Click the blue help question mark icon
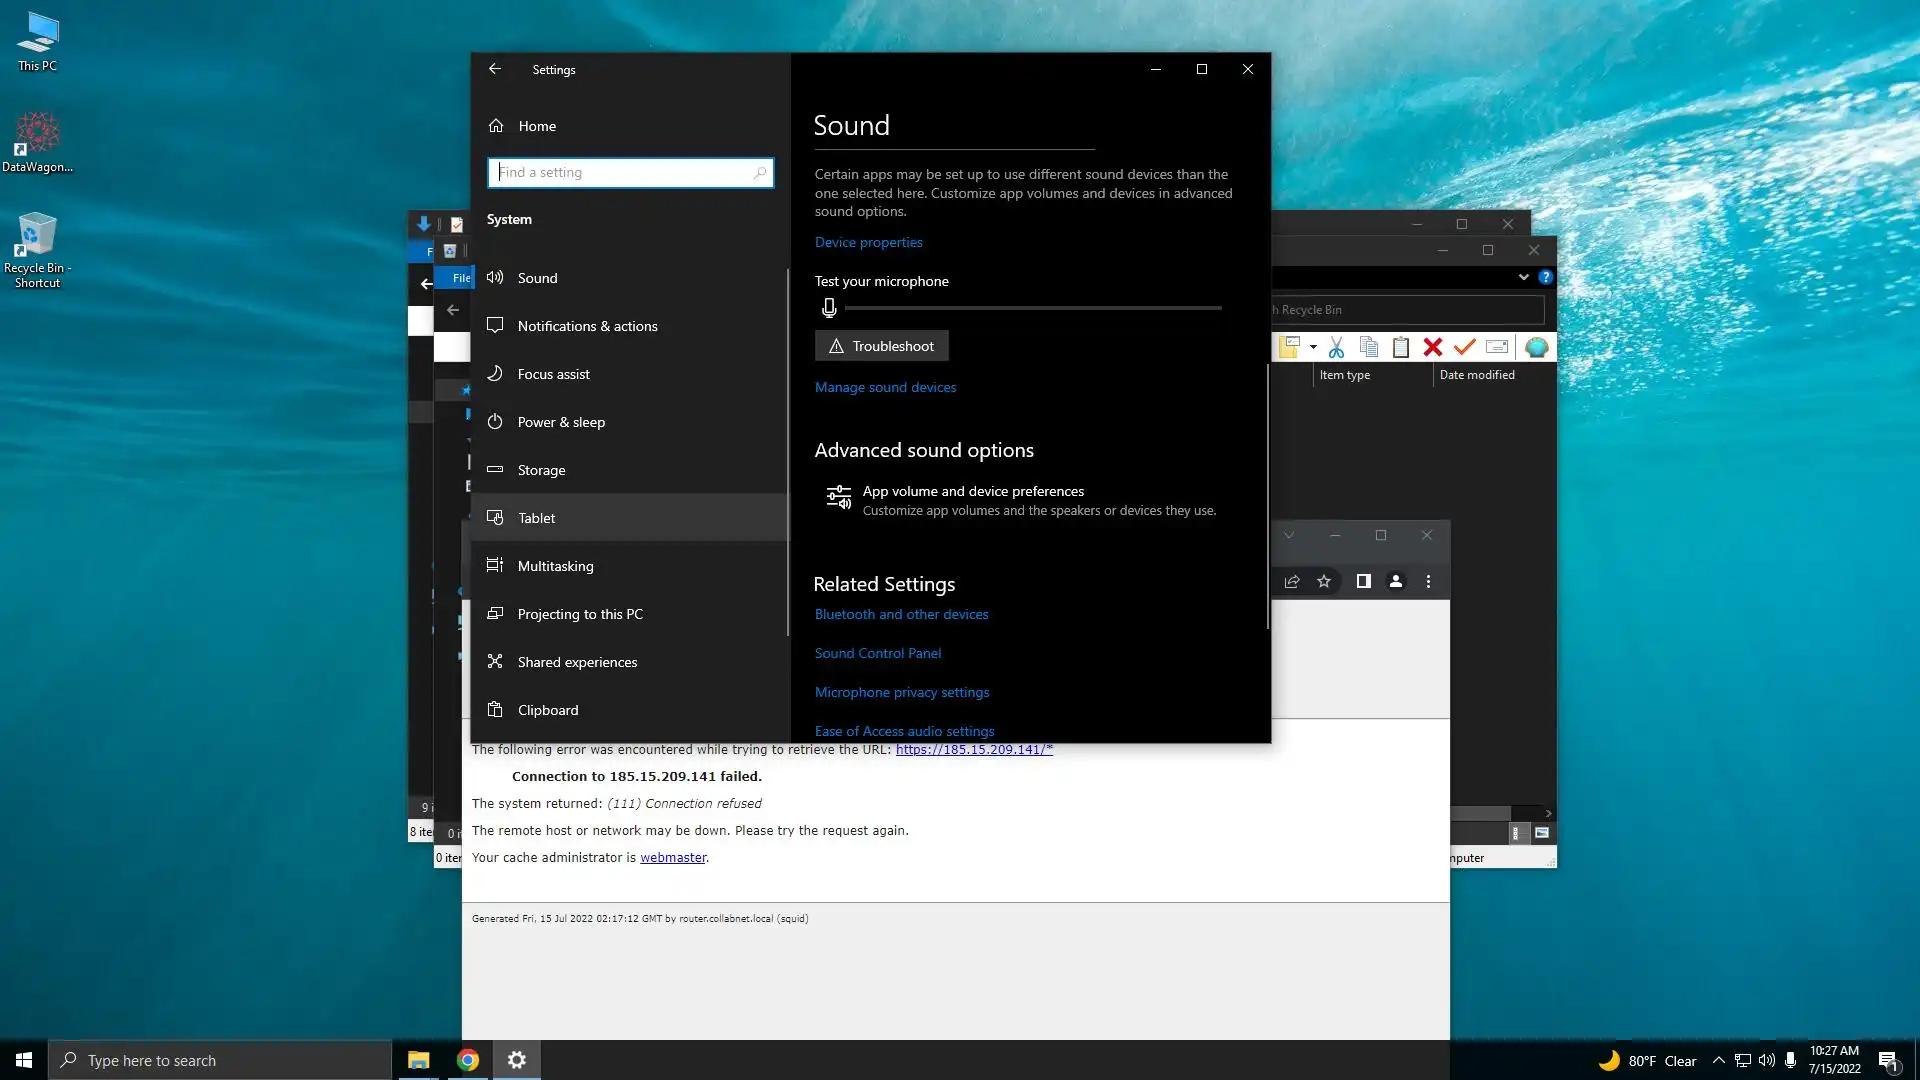1920x1080 pixels. pos(1545,277)
